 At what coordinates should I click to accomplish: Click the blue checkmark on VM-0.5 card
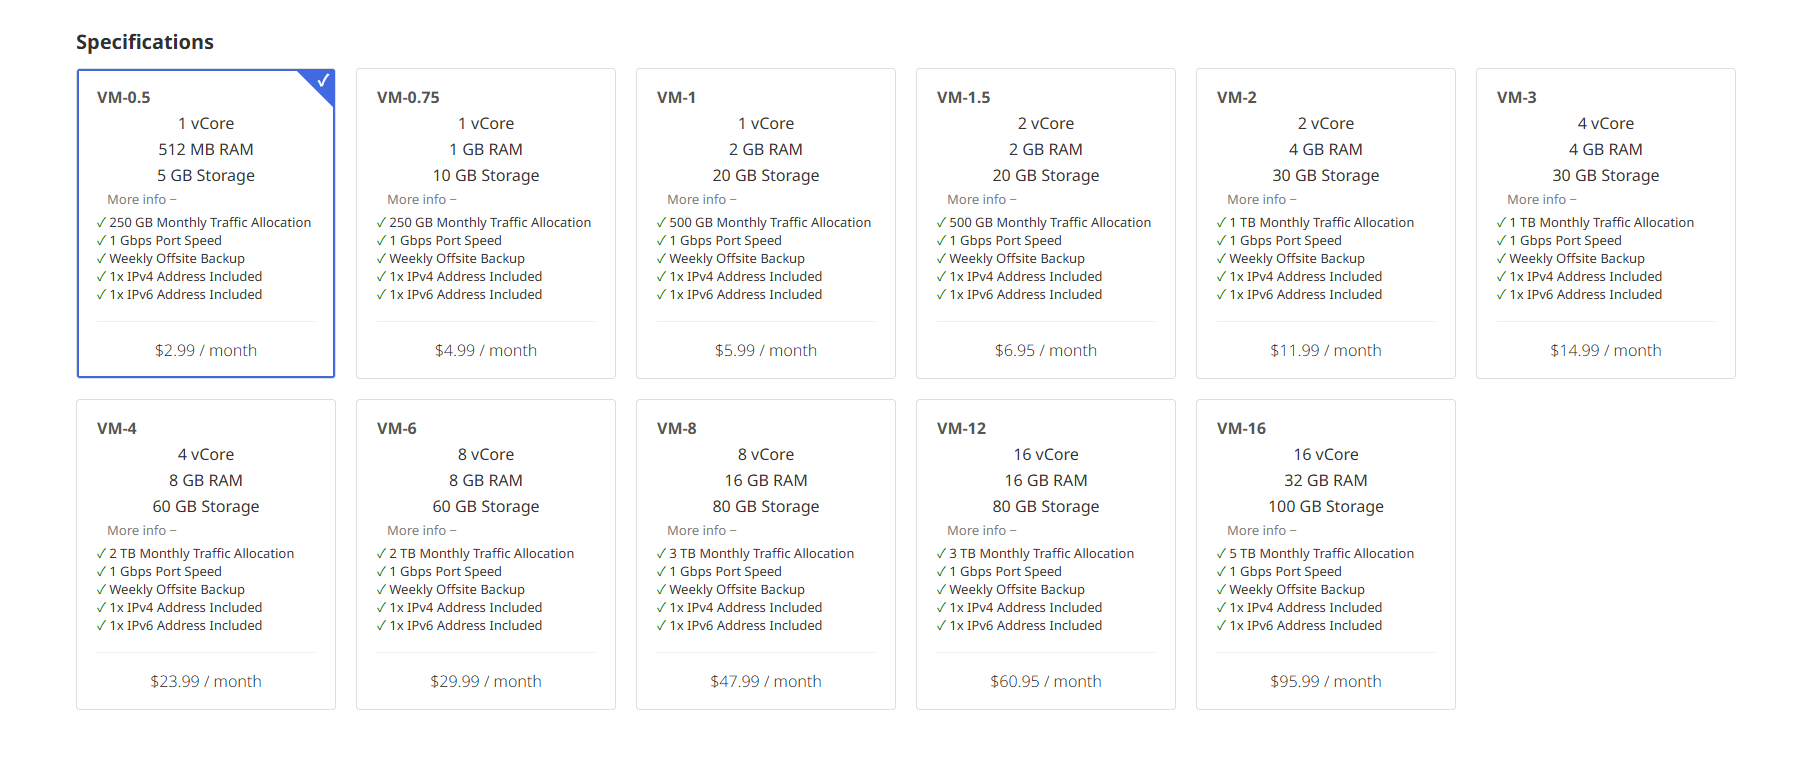(322, 81)
